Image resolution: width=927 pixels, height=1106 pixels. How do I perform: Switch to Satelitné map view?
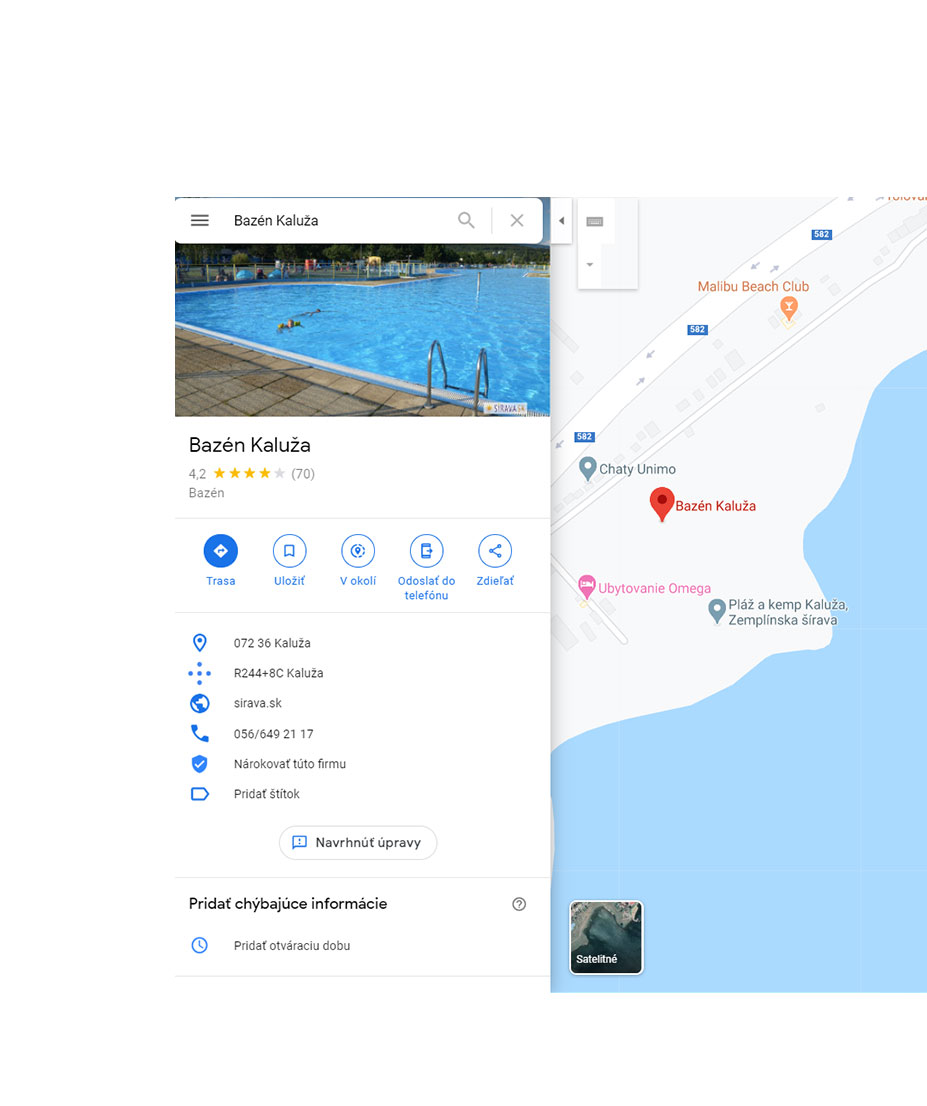(x=606, y=937)
